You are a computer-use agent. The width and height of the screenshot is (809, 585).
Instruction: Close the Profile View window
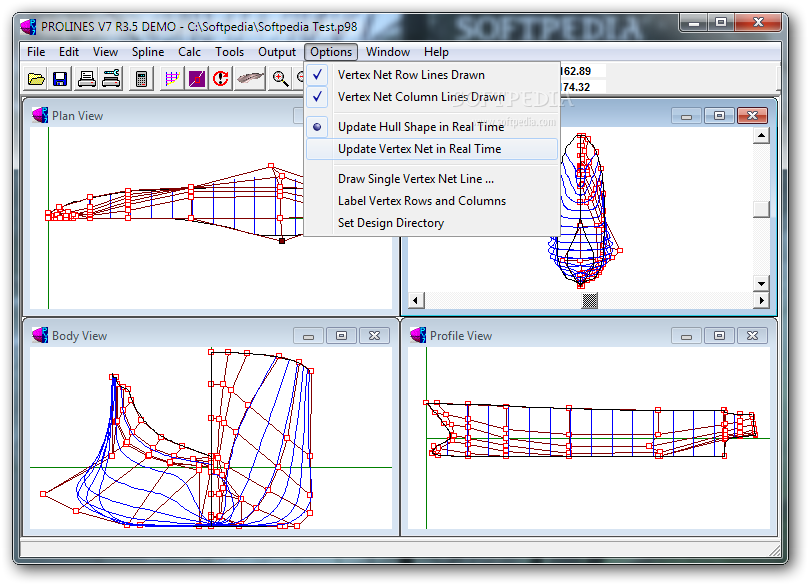(752, 336)
